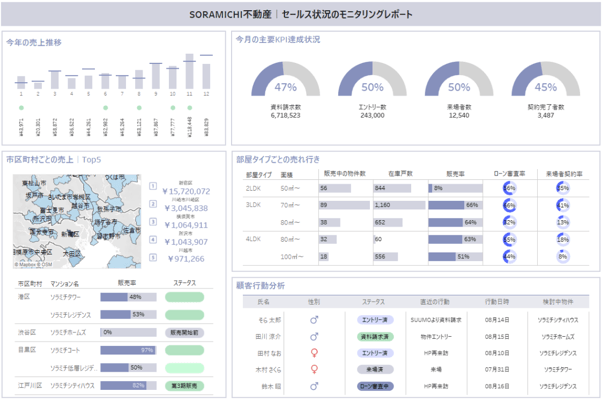Click the month 11 sales bar
This screenshot has height=399, width=602.
tap(189, 71)
